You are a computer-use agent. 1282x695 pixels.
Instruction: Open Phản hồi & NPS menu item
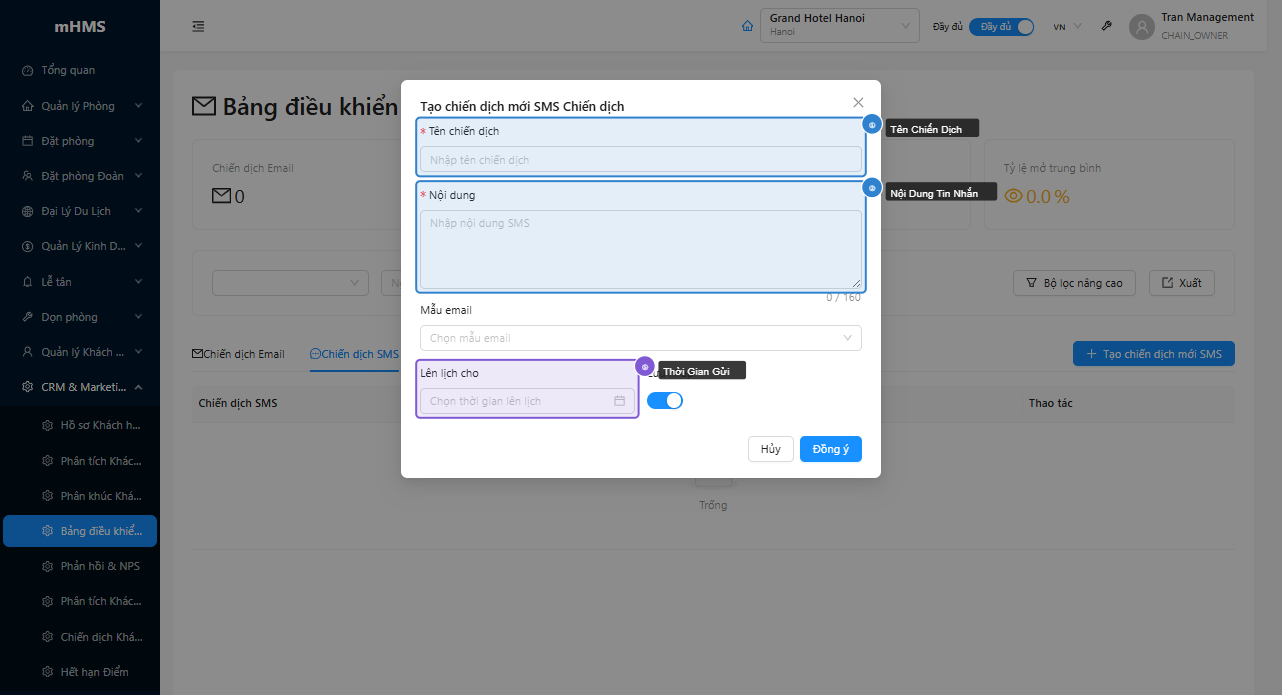99,566
